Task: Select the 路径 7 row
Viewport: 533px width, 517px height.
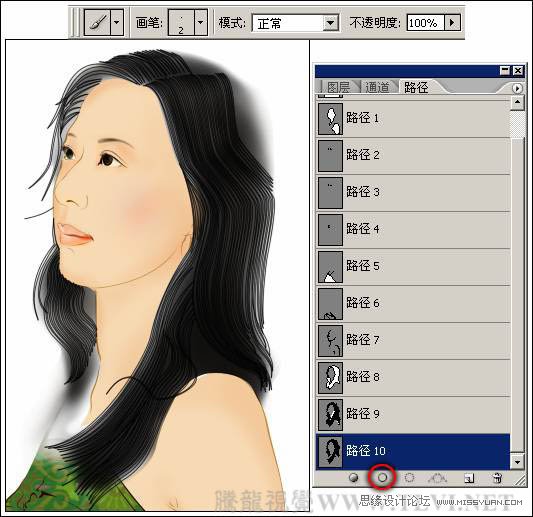Action: [413, 341]
